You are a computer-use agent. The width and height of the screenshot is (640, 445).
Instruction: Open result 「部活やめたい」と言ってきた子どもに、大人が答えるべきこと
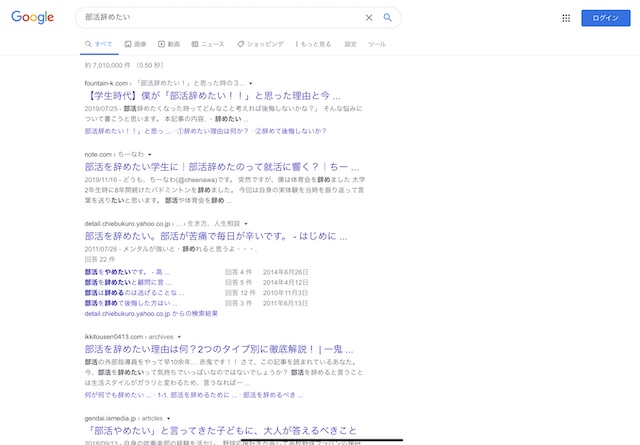click(222, 431)
